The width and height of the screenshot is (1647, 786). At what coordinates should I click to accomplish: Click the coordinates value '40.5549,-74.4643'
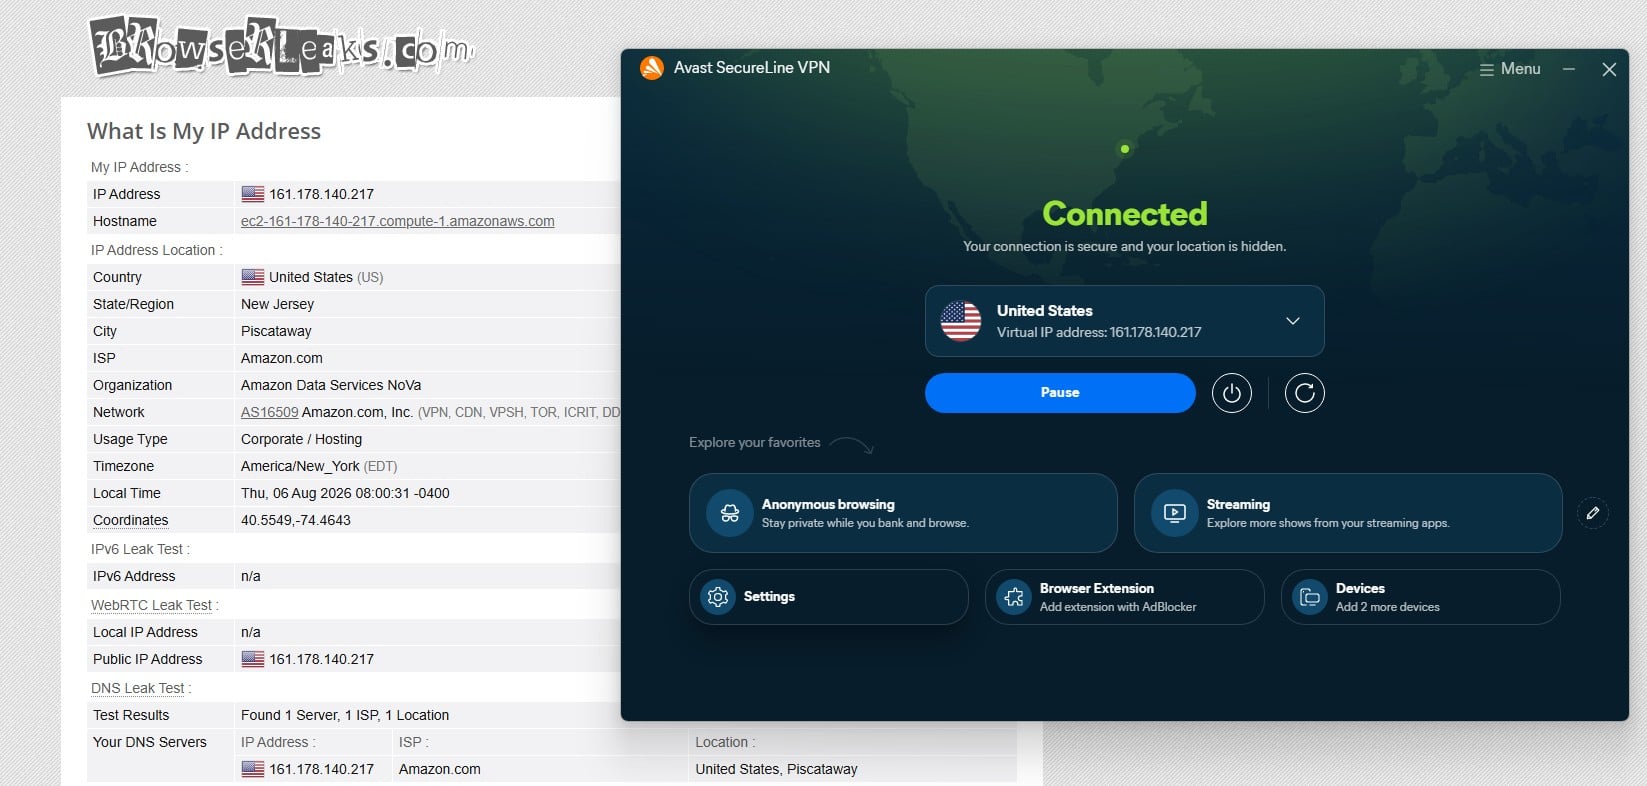pyautogui.click(x=296, y=520)
